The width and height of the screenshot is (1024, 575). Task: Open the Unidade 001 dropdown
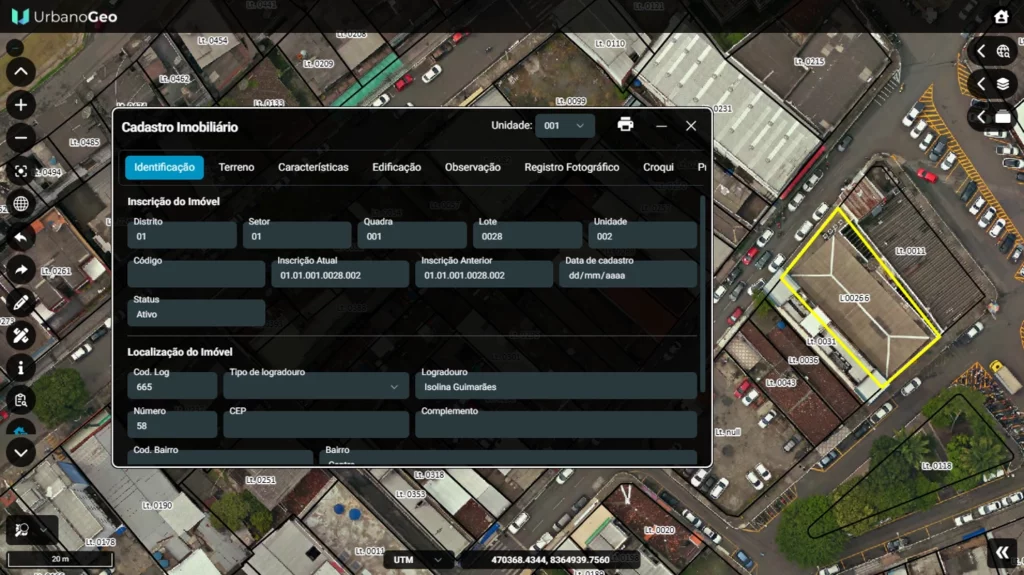pyautogui.click(x=565, y=126)
